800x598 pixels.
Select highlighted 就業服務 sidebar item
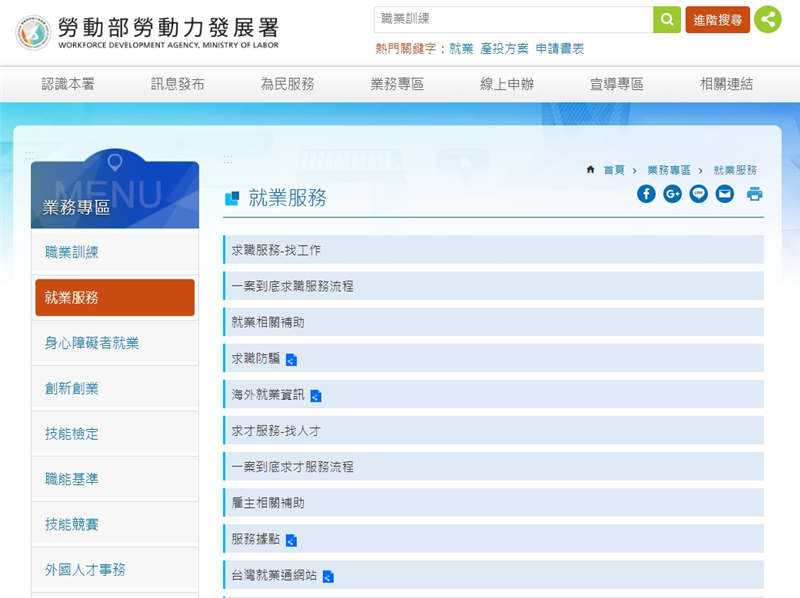point(115,297)
